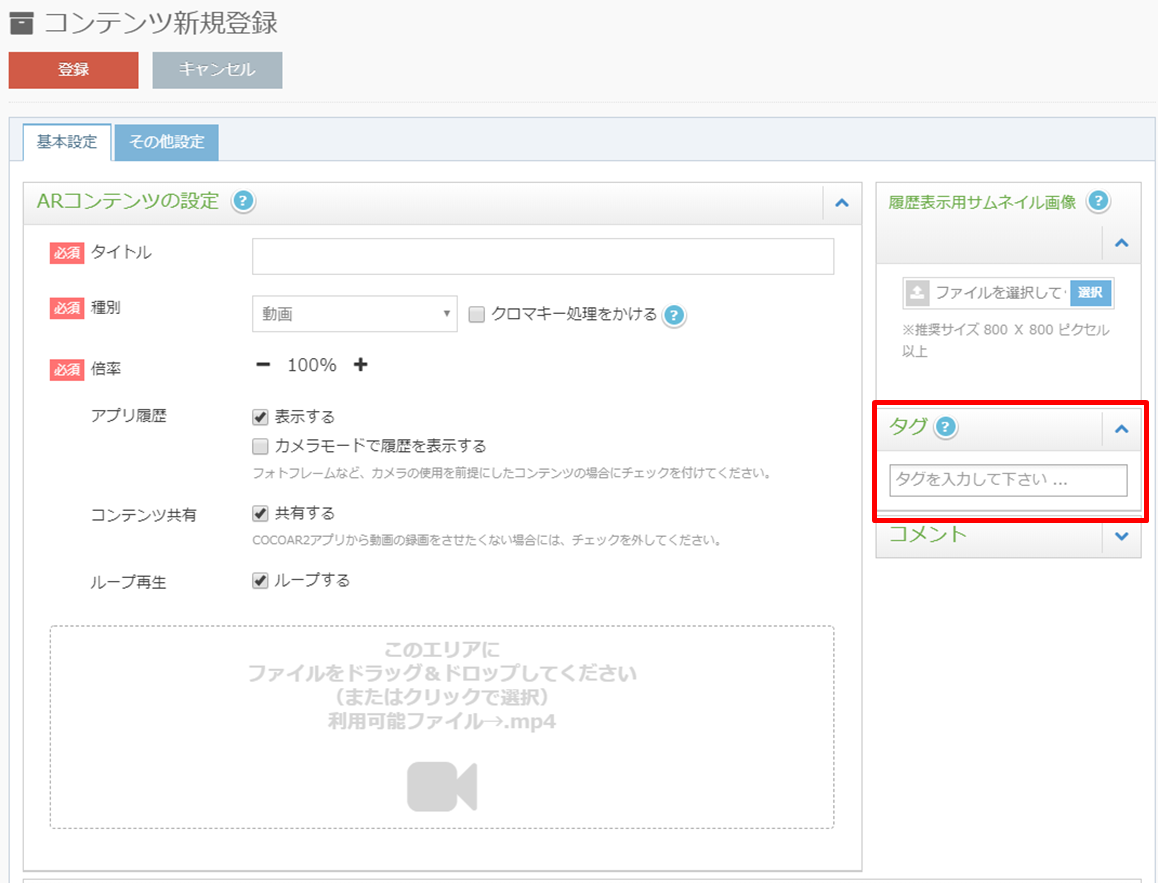The height and width of the screenshot is (883, 1158).
Task: Click the upload icon in the thumbnail file field
Action: 917,293
